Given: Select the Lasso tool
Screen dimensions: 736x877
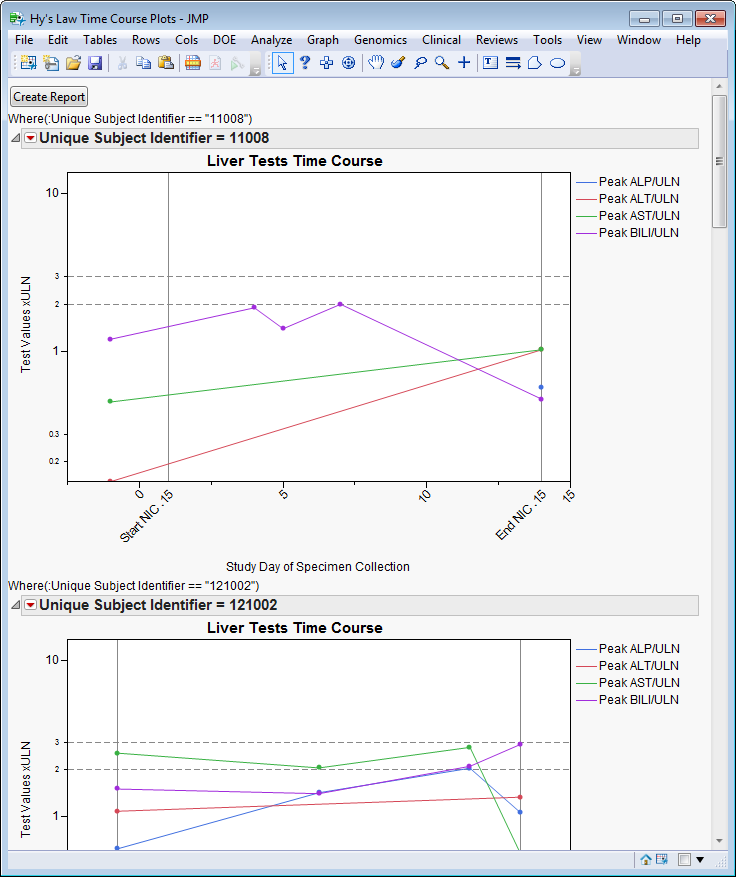Looking at the screenshot, I should click(x=420, y=63).
